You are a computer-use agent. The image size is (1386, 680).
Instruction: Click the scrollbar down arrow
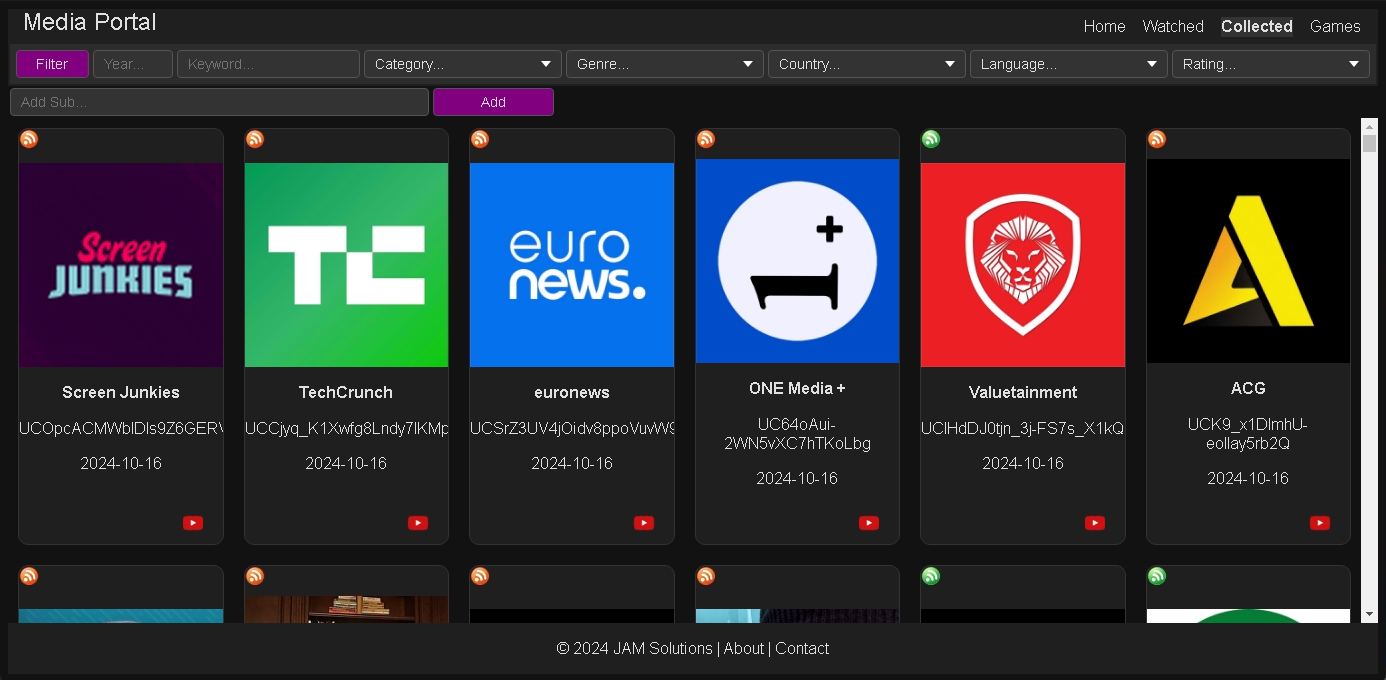(x=1370, y=613)
